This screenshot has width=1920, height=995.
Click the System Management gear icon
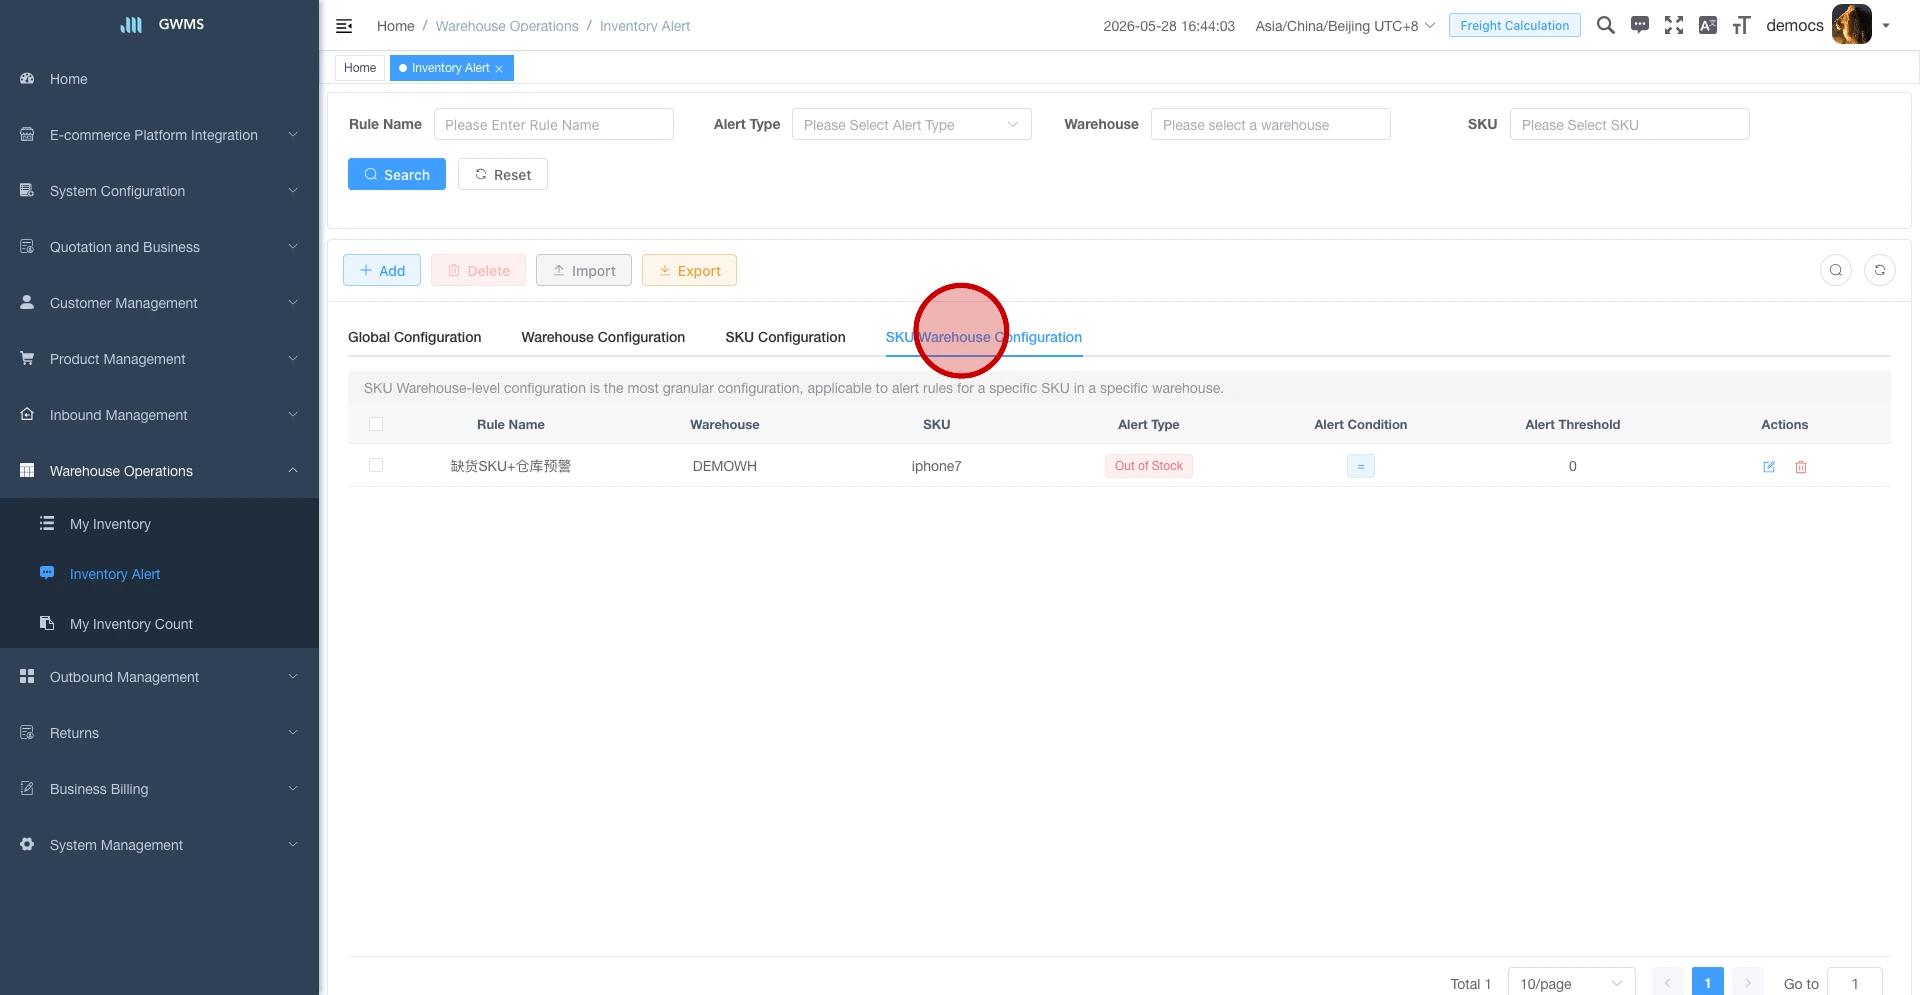[x=27, y=844]
